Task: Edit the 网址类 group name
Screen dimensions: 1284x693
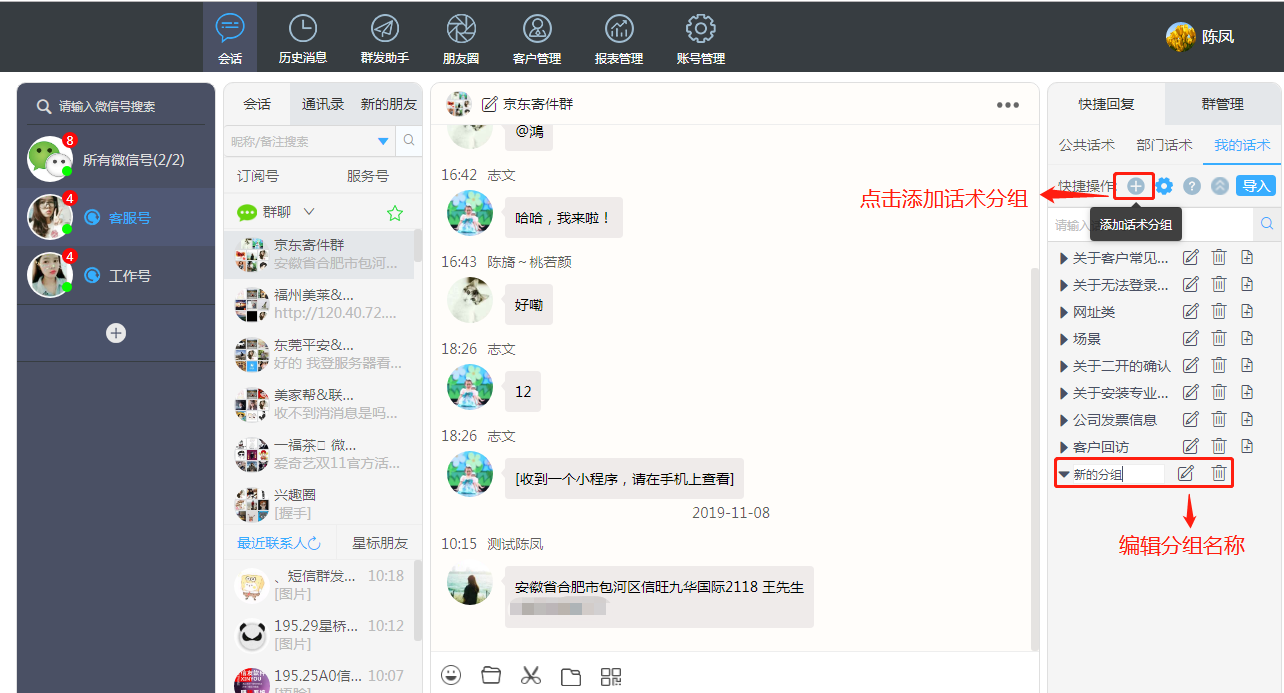Action: [1190, 312]
